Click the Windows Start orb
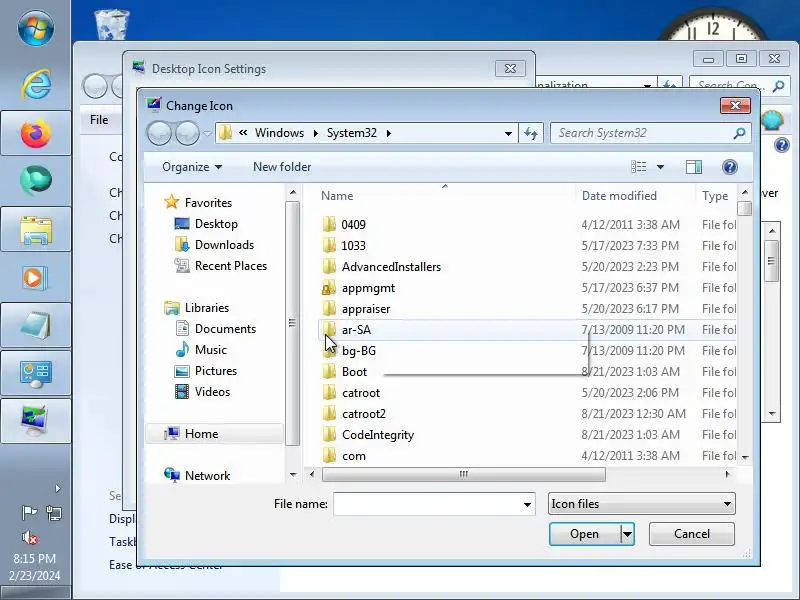This screenshot has width=800, height=600. 36,28
